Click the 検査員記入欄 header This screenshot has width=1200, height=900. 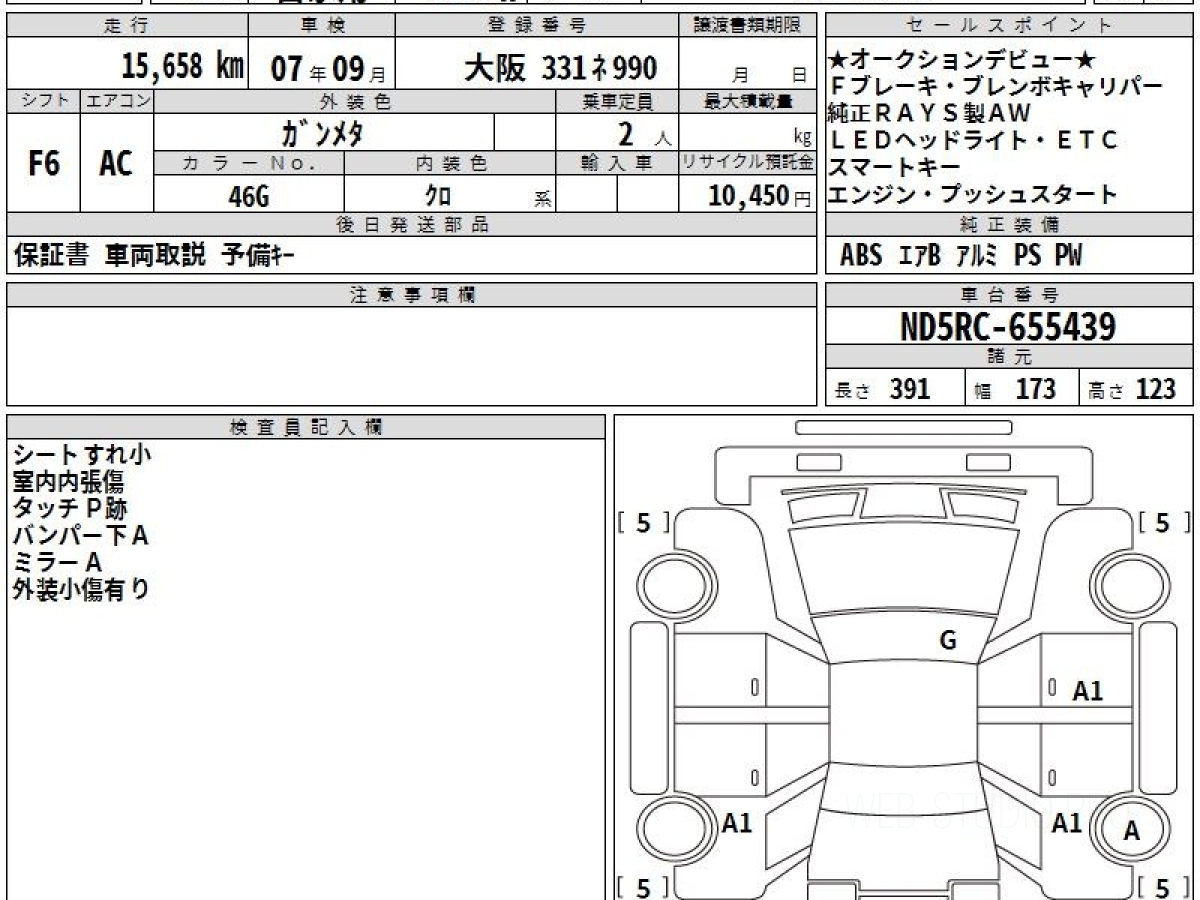coord(306,427)
